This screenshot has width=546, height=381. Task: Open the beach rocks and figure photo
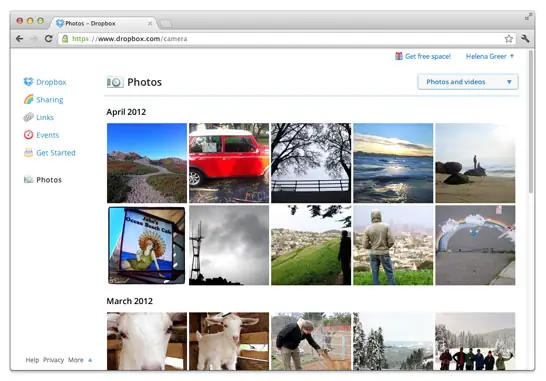point(475,163)
